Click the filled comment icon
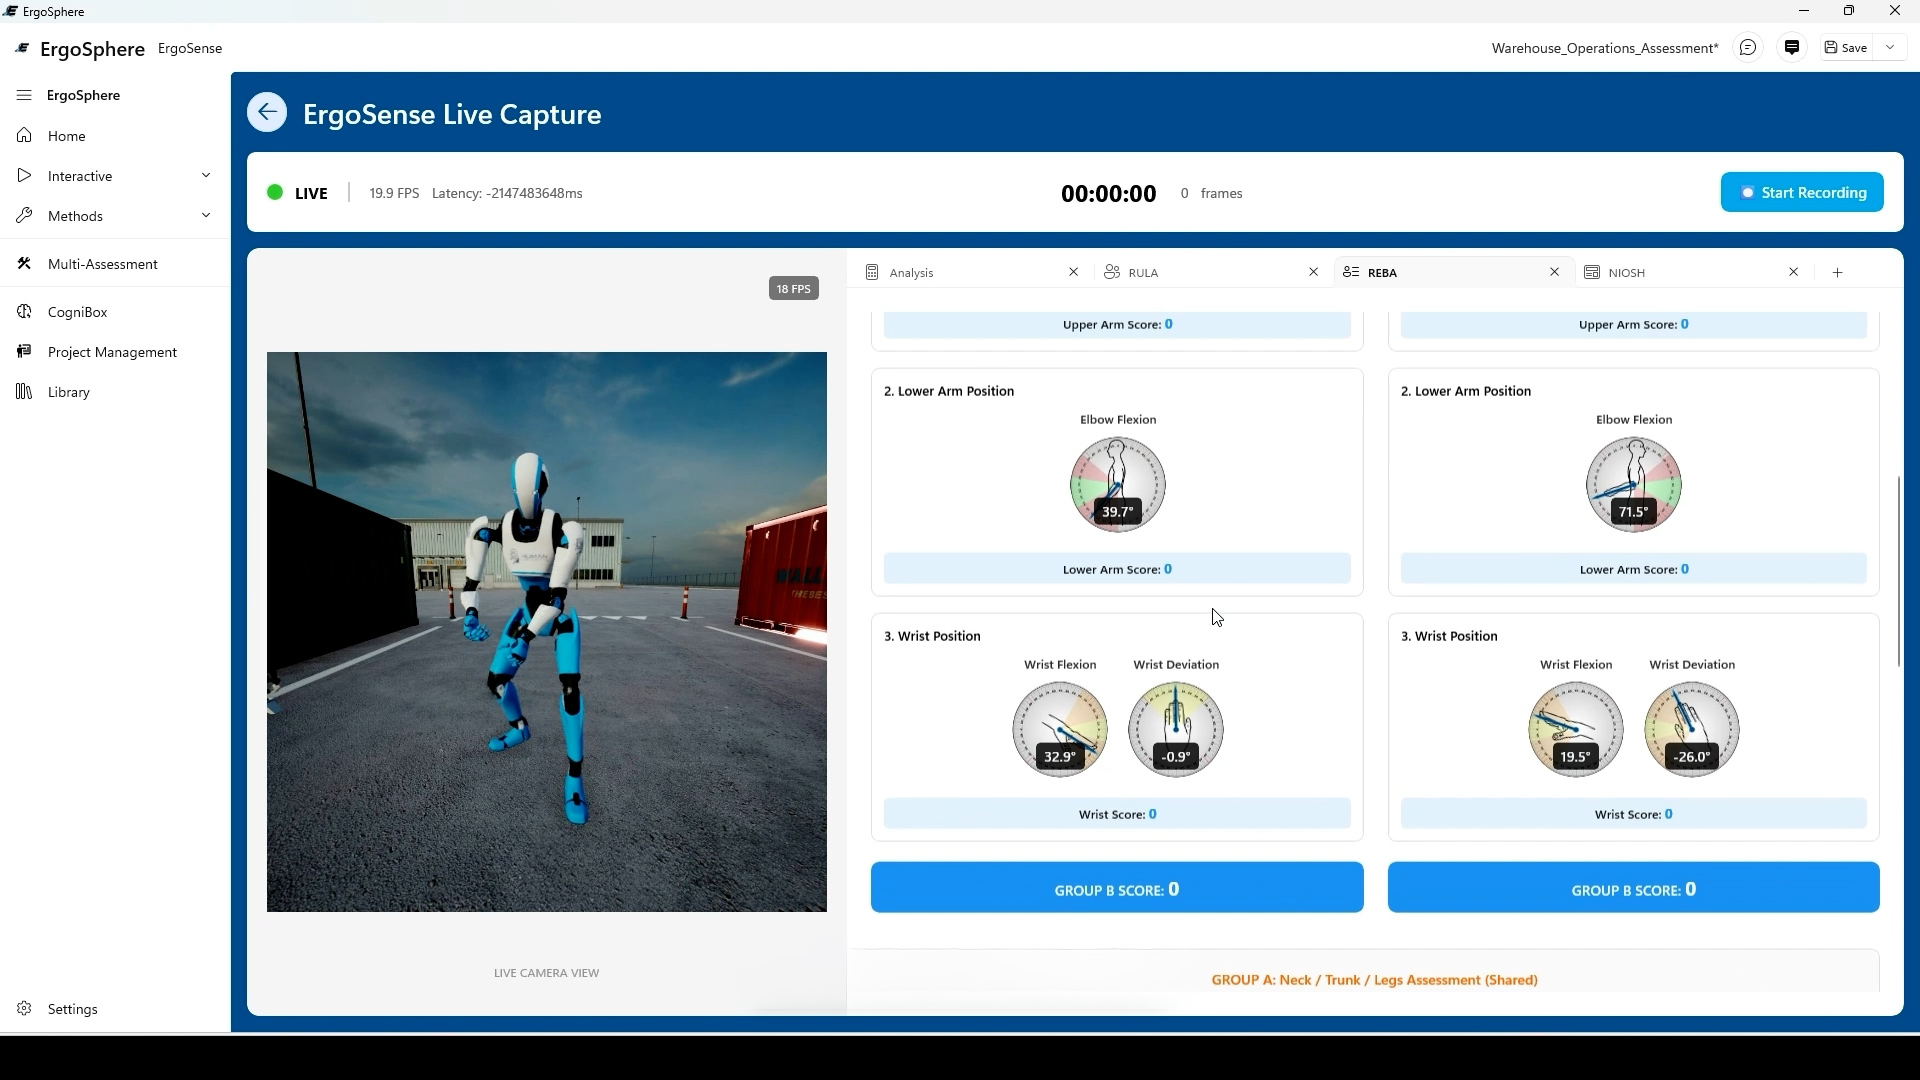The image size is (1920, 1080). pos(1792,48)
